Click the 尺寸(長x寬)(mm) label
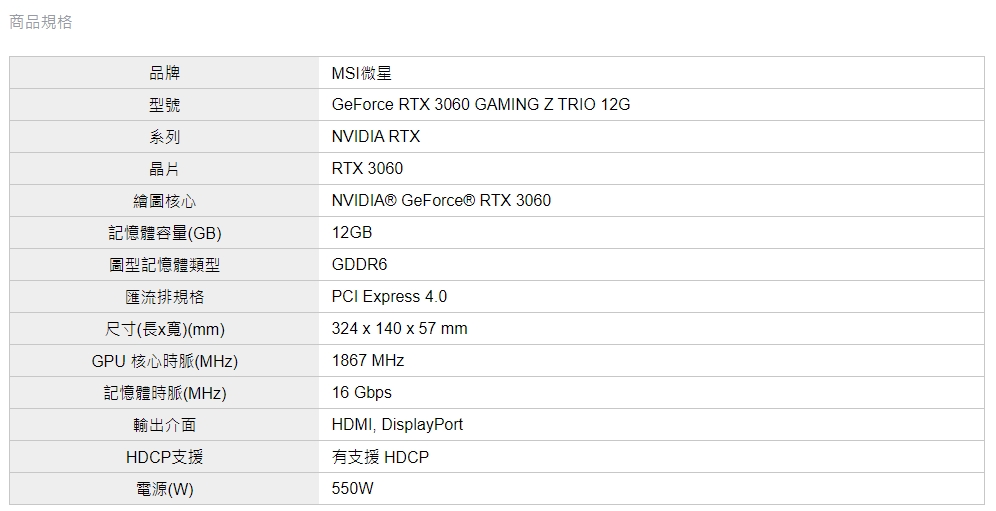 (x=165, y=329)
